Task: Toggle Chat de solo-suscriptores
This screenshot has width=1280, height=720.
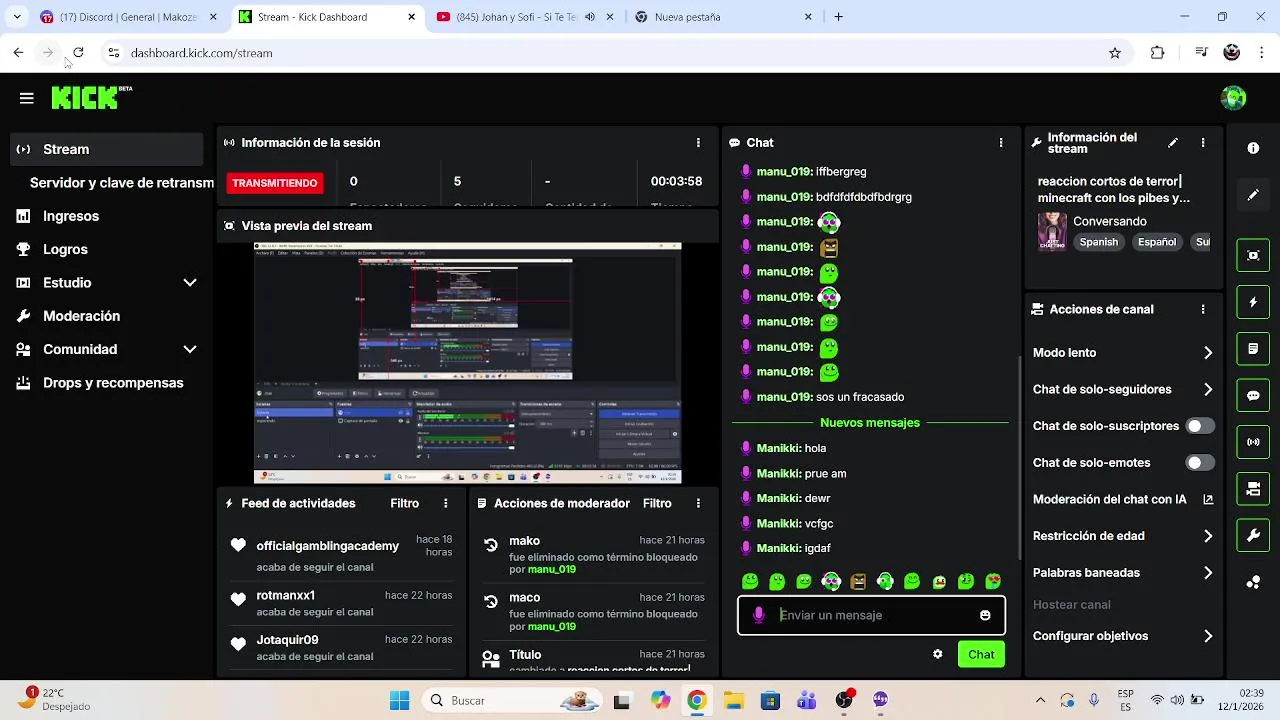Action: tap(1199, 426)
